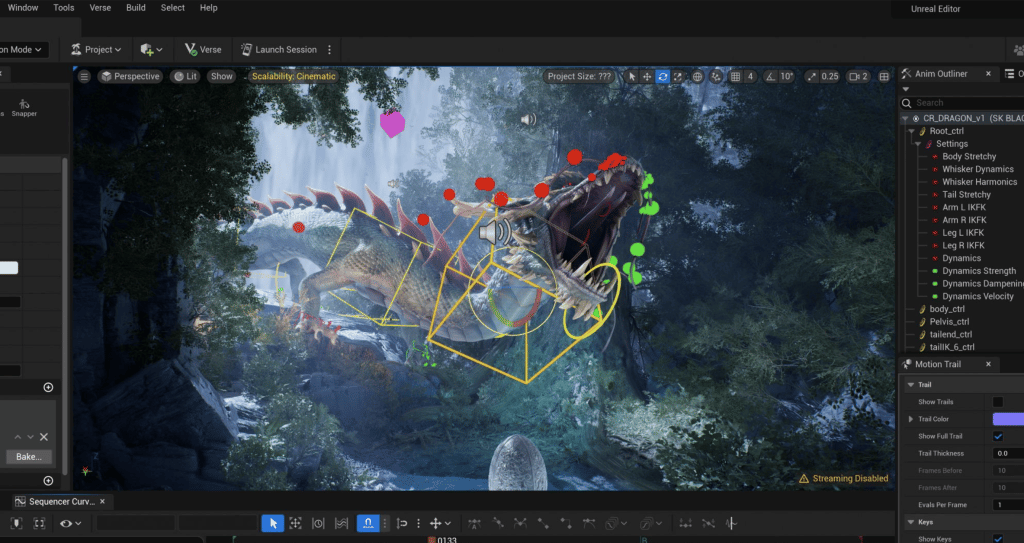
Task: Click the curve editor lattice deform tool
Action: pos(341,523)
